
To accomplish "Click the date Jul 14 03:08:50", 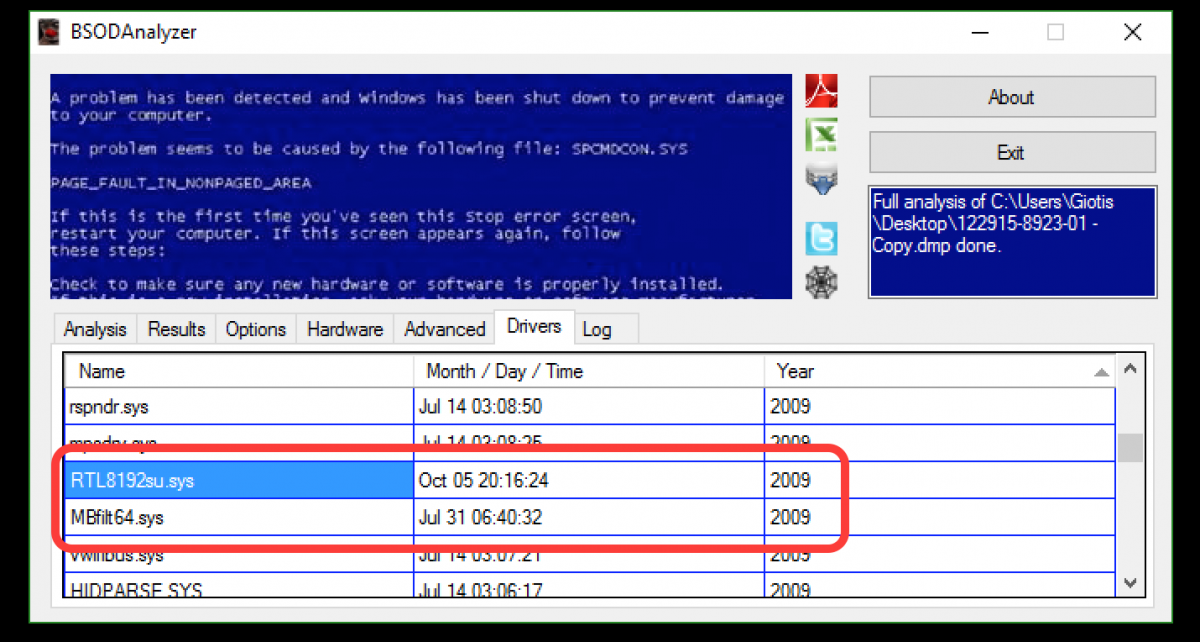I will (480, 407).
